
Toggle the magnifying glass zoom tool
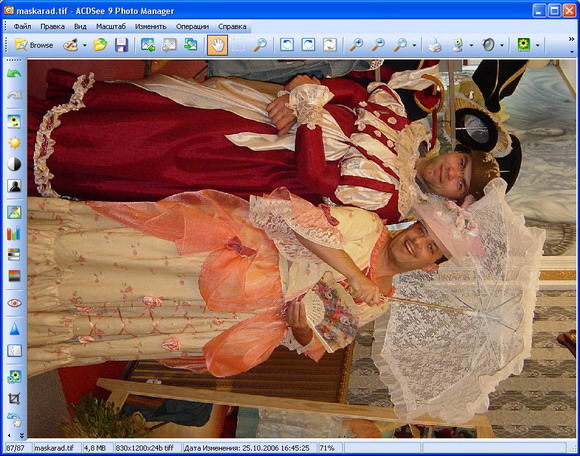click(x=260, y=45)
